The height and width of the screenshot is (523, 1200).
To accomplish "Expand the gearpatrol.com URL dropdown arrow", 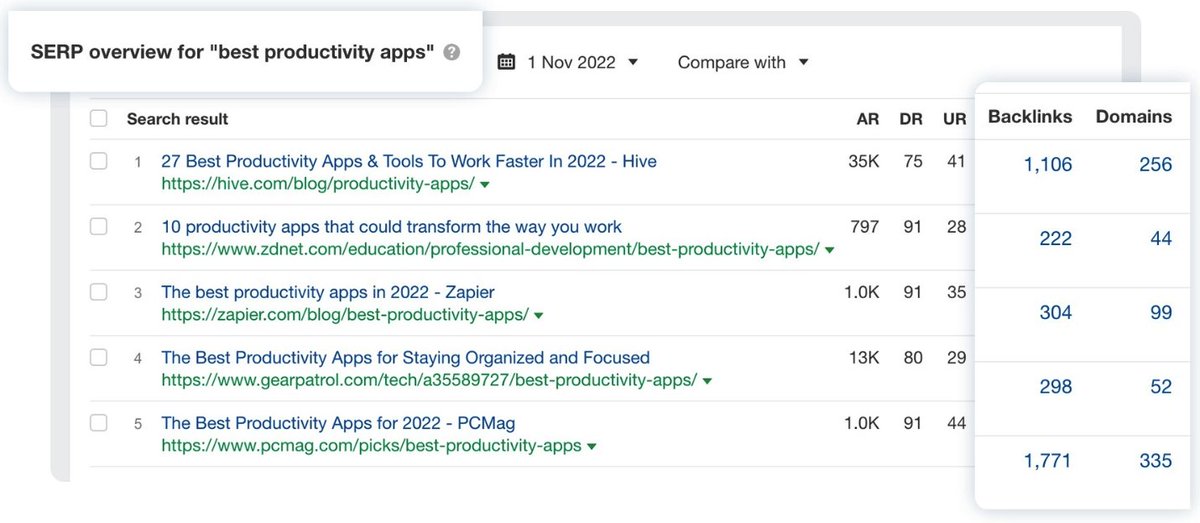I will 708,381.
